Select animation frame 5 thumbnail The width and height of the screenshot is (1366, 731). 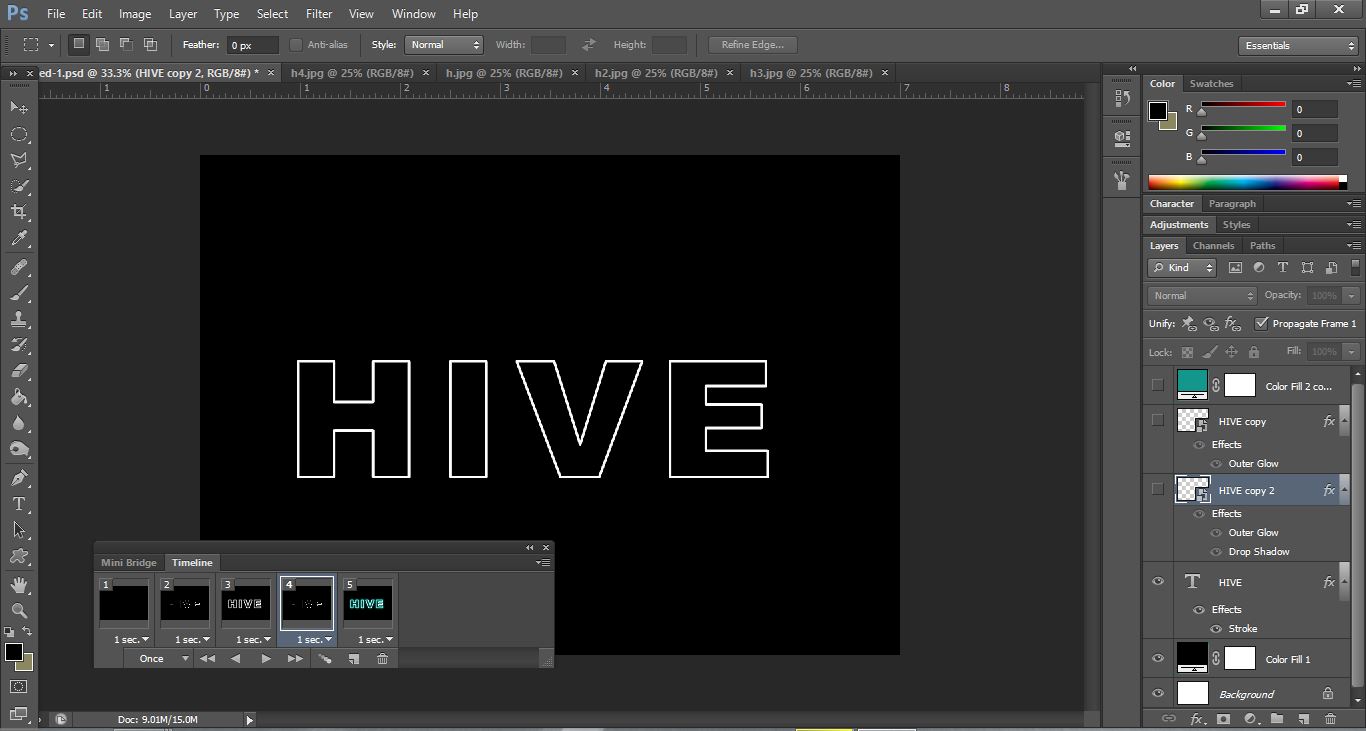point(368,604)
